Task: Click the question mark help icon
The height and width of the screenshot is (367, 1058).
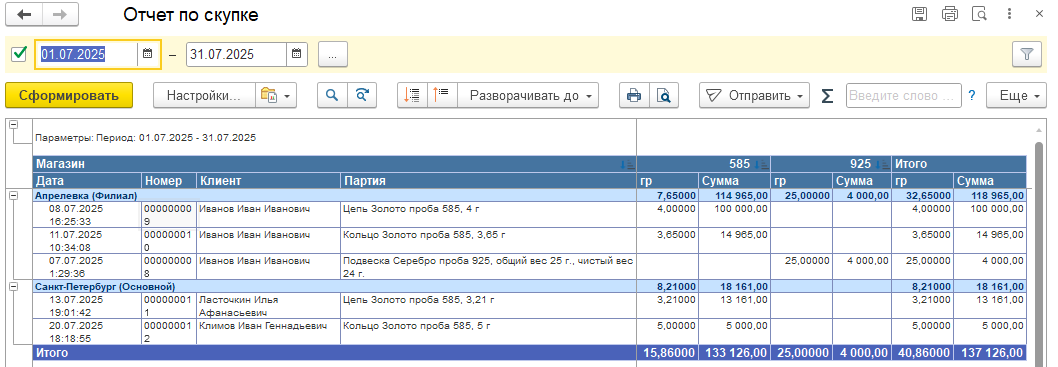Action: (972, 96)
